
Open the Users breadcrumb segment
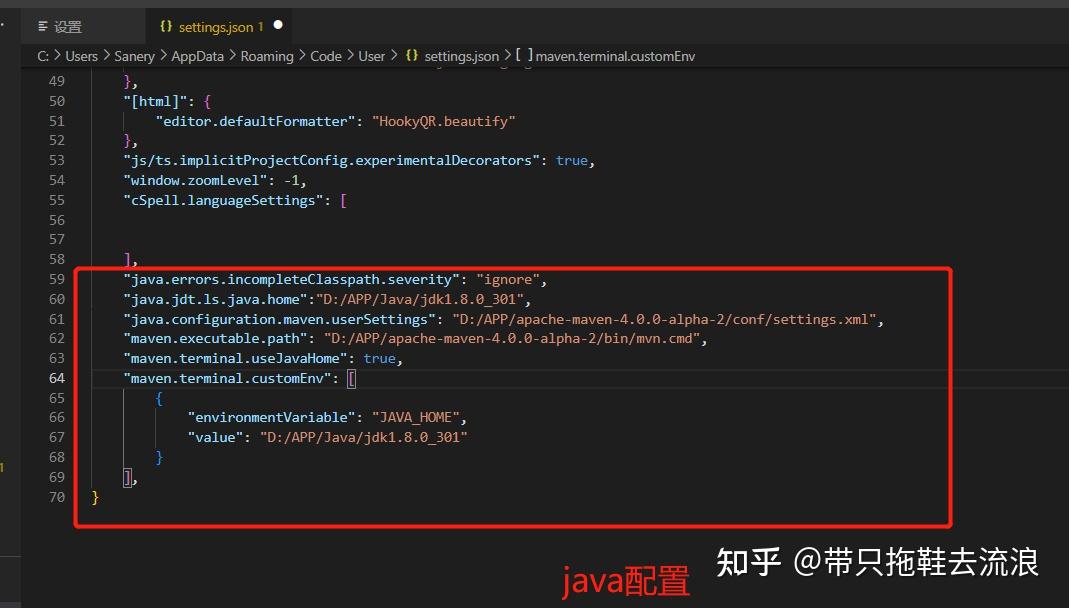pos(81,56)
